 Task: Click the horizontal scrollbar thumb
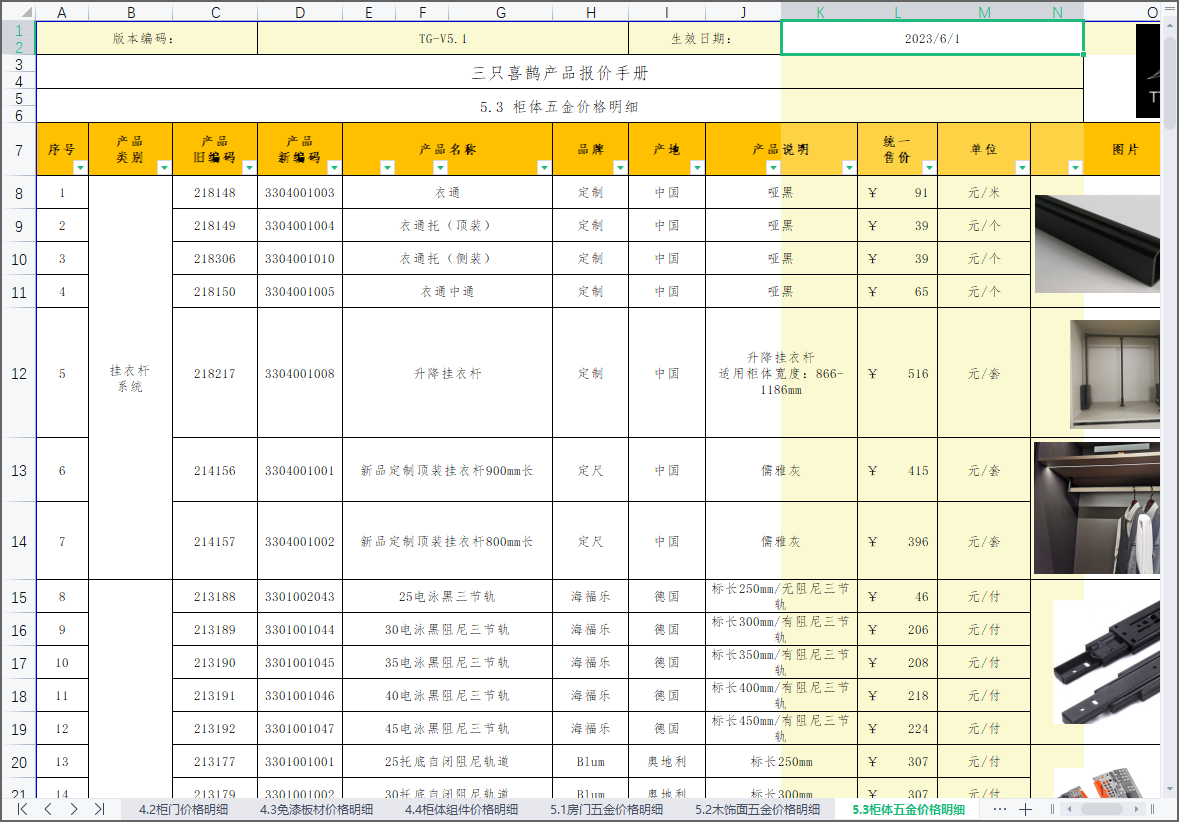click(x=1102, y=809)
